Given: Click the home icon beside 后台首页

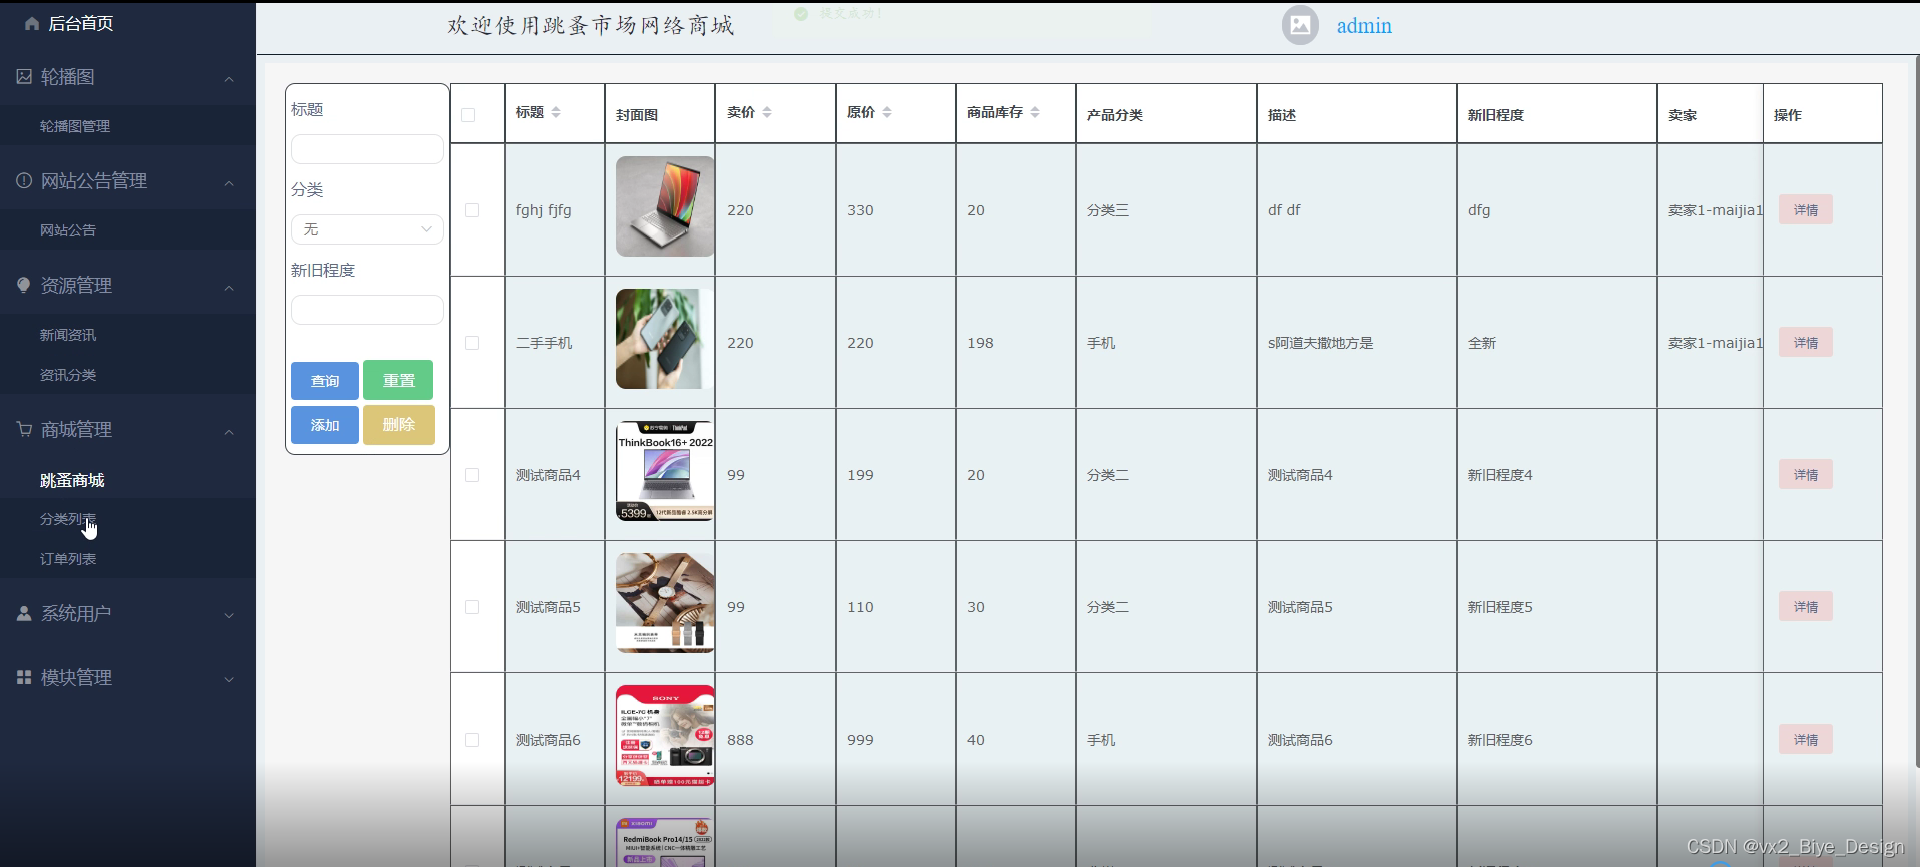Looking at the screenshot, I should pos(32,24).
